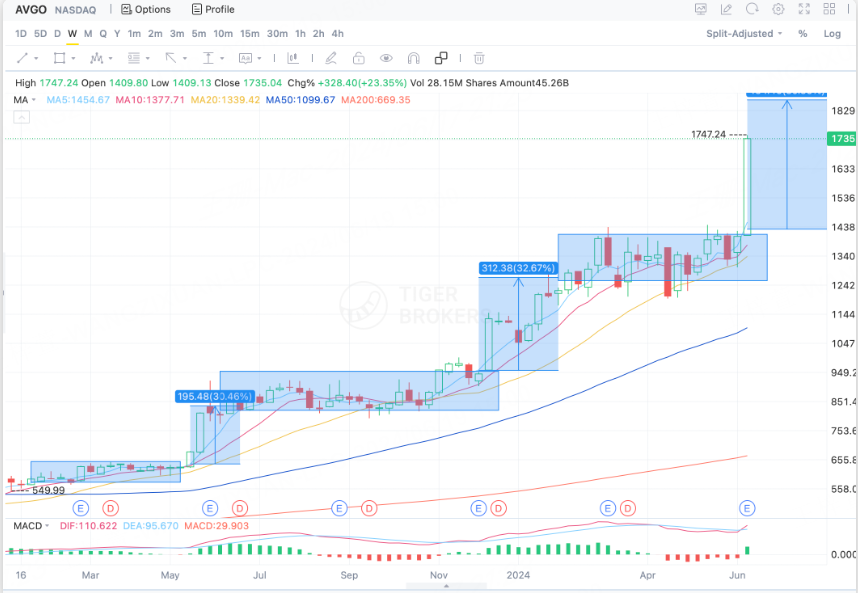The width and height of the screenshot is (858, 593).
Task: Click the 312.38(32.67%) measurement label
Action: [x=518, y=268]
